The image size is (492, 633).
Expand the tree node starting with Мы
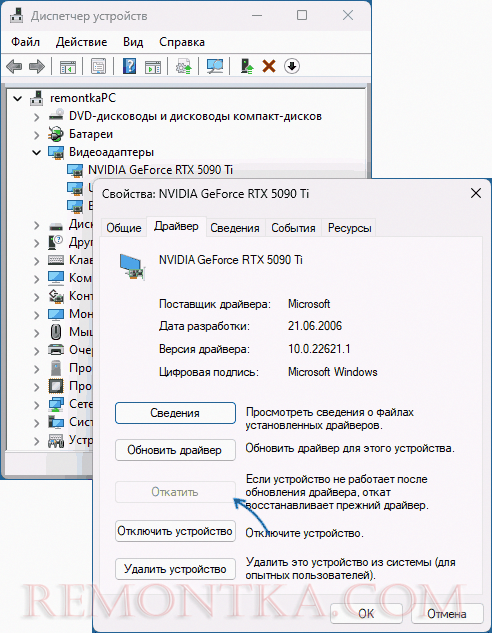point(36,333)
